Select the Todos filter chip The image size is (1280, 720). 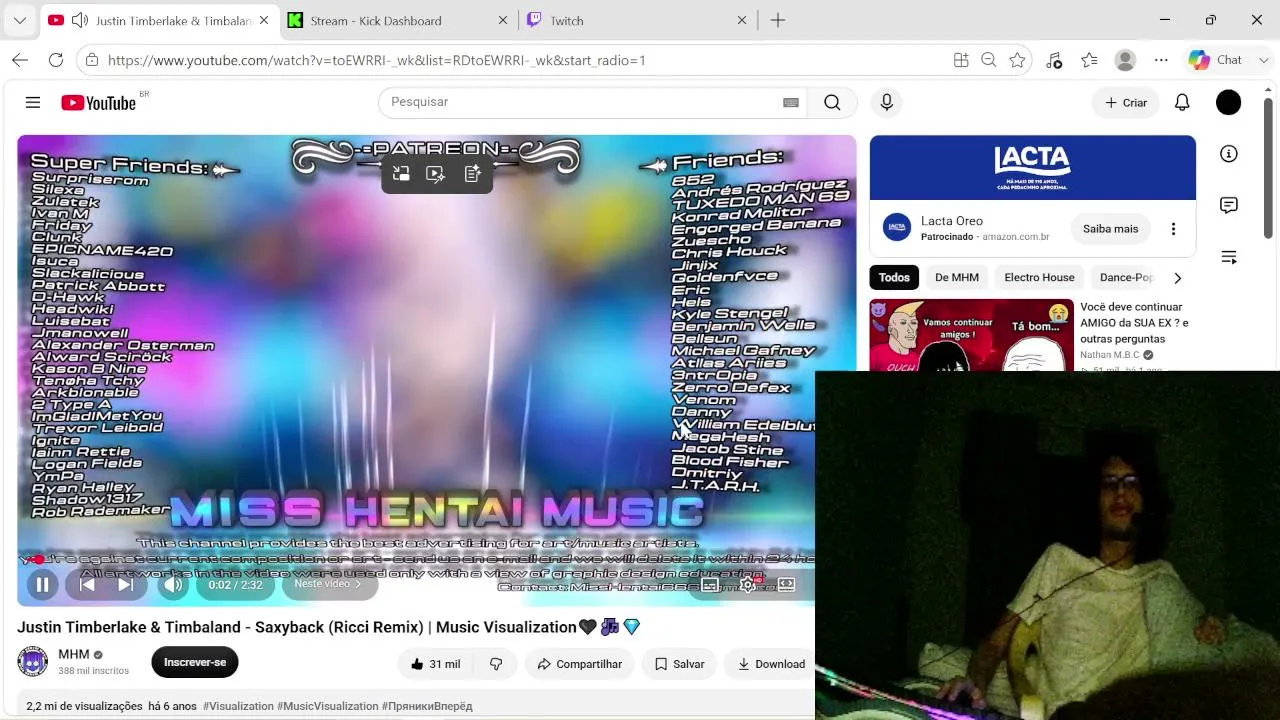coord(894,278)
